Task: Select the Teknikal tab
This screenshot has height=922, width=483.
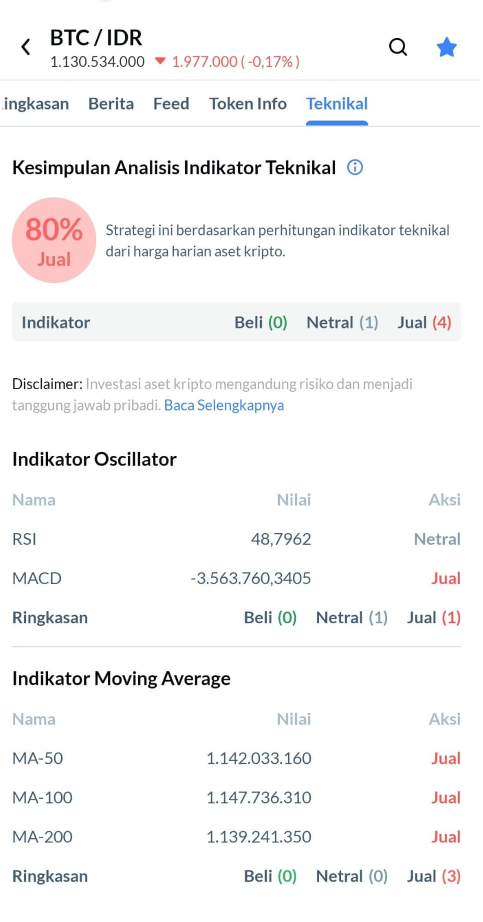Action: pos(337,104)
